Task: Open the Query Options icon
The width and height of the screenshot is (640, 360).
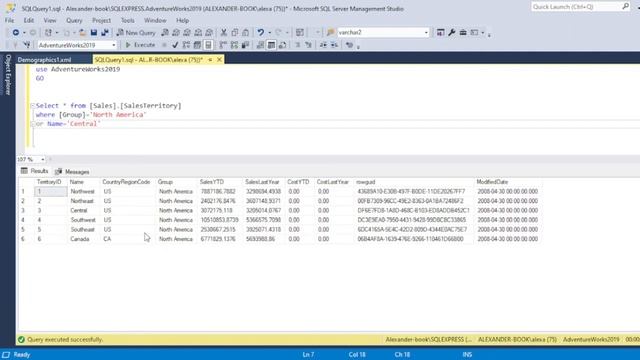Action: [x=197, y=45]
